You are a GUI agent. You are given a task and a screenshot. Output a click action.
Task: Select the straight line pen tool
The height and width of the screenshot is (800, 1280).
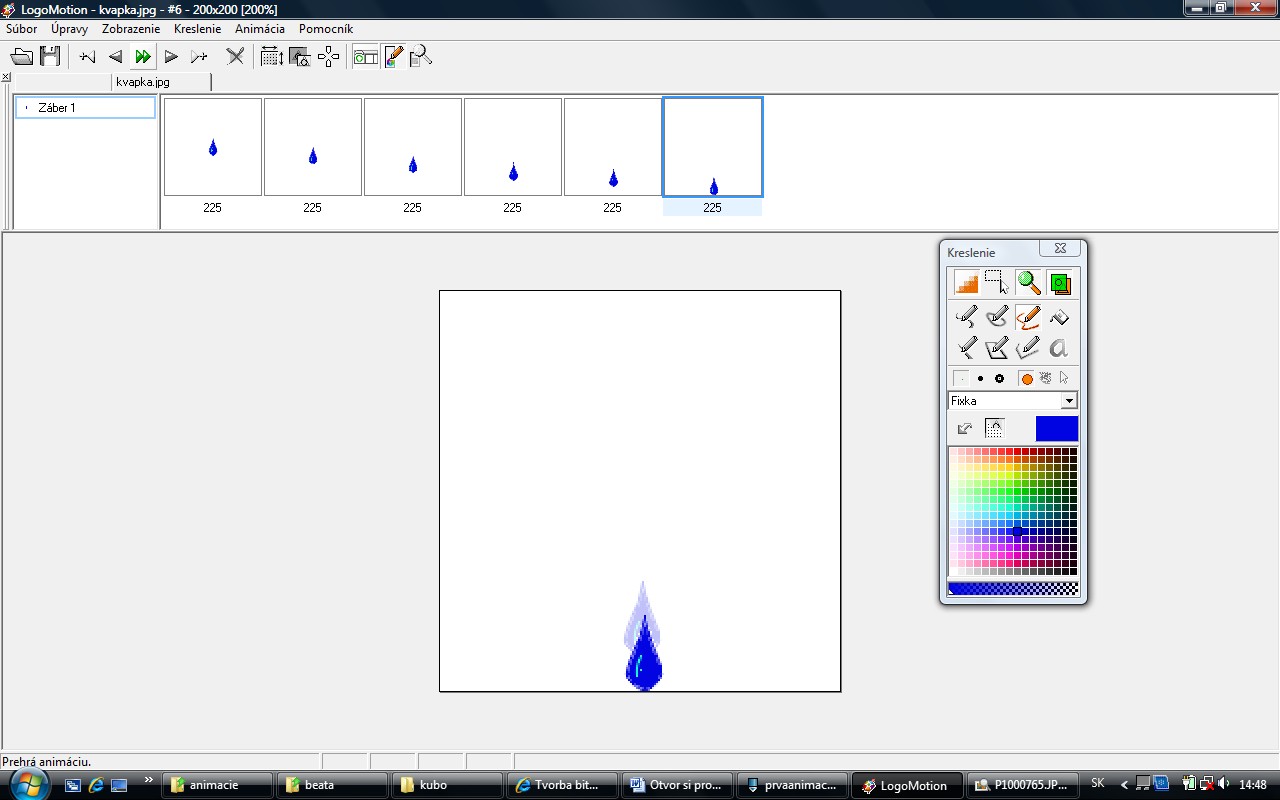tap(966, 348)
